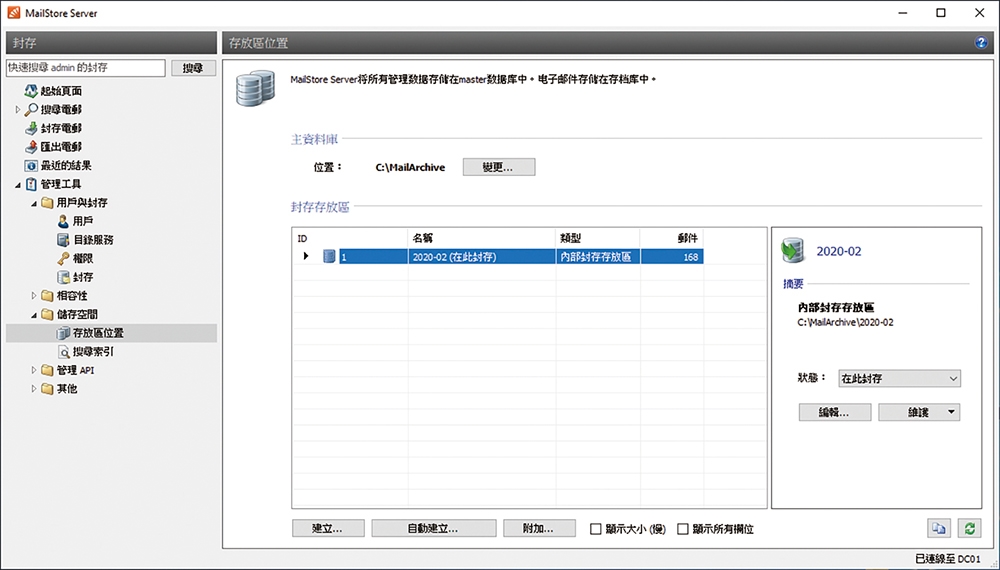The image size is (1000, 570).
Task: Click the 封存 archives icon under users
Action: click(63, 277)
